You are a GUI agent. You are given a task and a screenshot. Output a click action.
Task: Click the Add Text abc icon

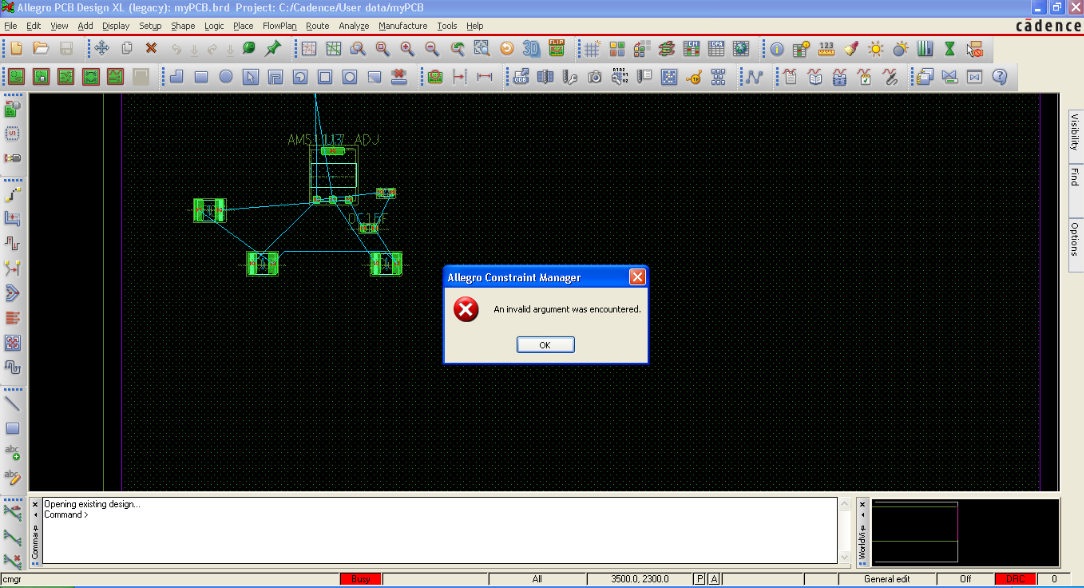click(12, 453)
